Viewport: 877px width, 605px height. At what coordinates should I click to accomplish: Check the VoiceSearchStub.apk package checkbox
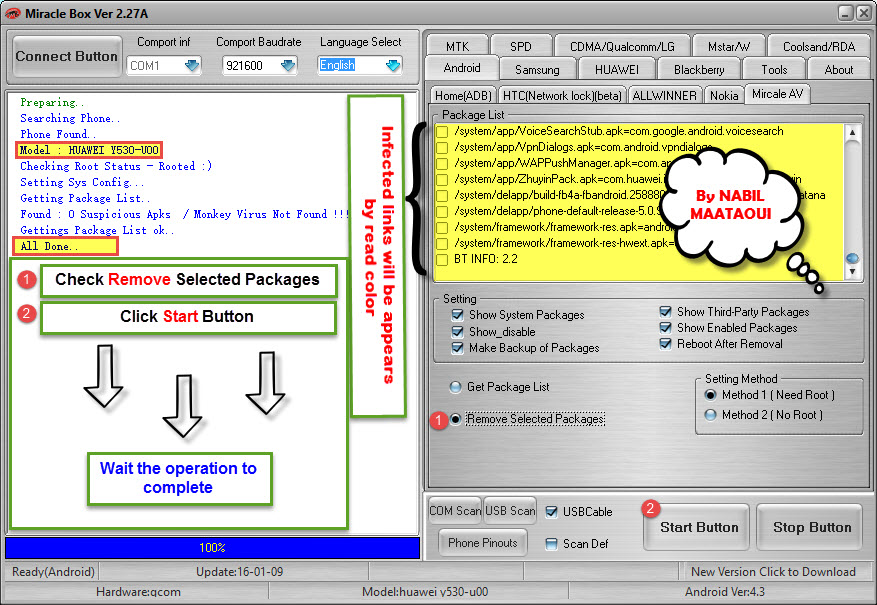point(442,132)
